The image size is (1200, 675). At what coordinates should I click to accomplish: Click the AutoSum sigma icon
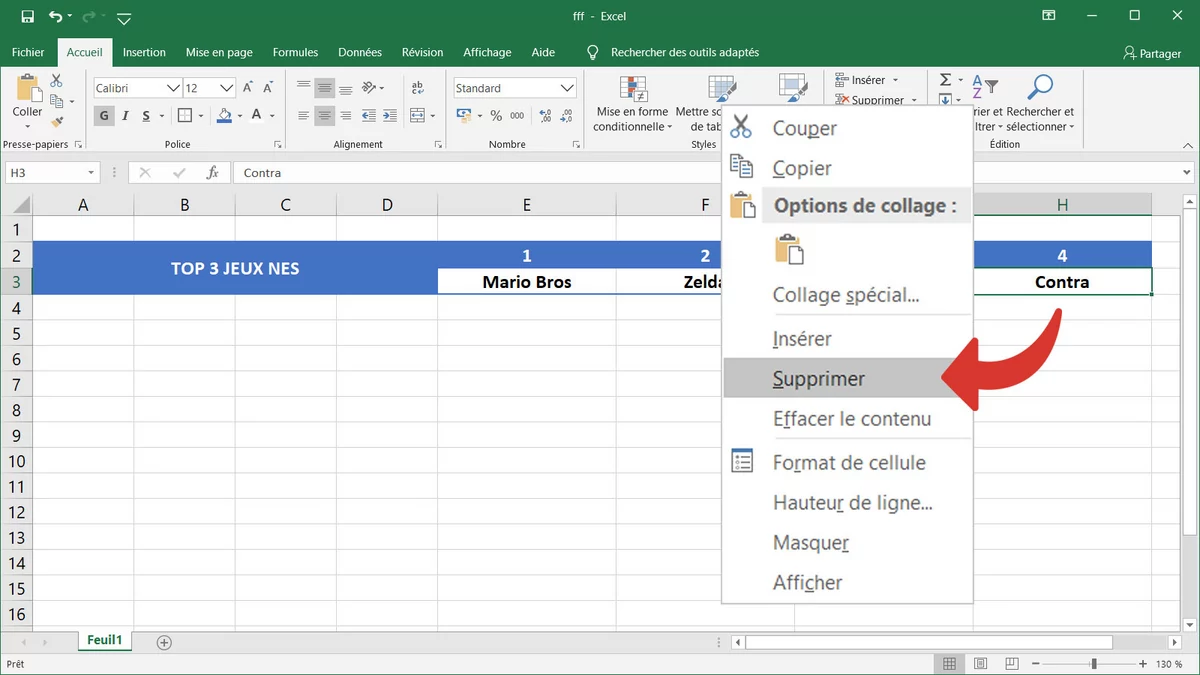tap(945, 80)
